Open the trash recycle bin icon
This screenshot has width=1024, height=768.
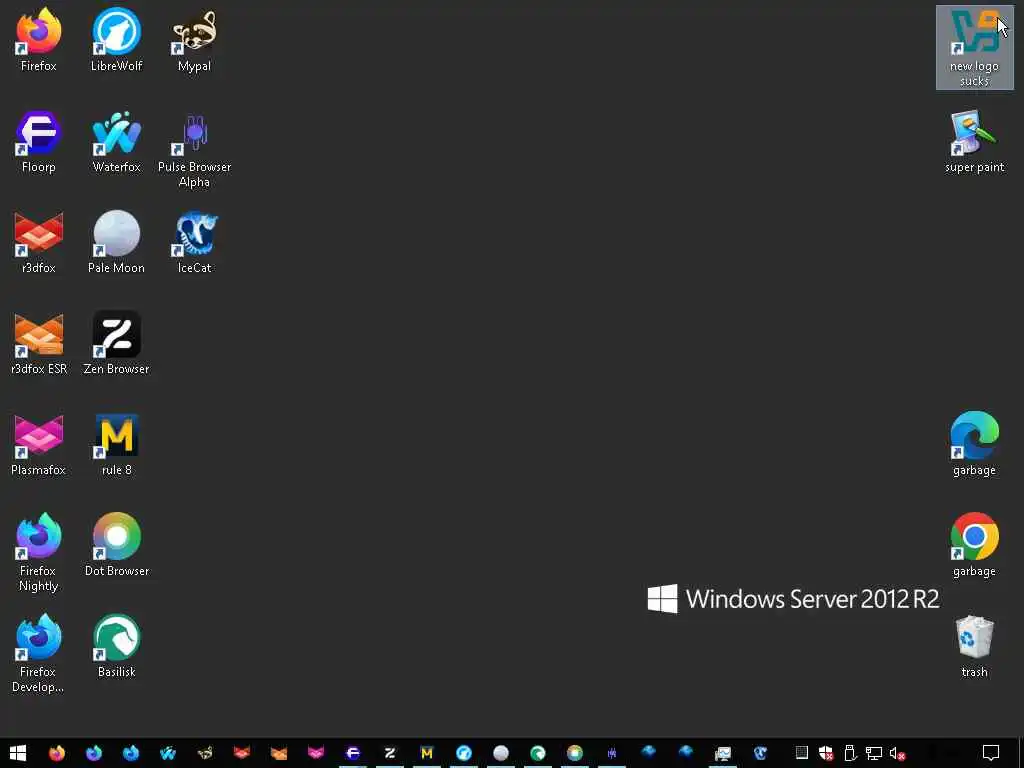[974, 646]
